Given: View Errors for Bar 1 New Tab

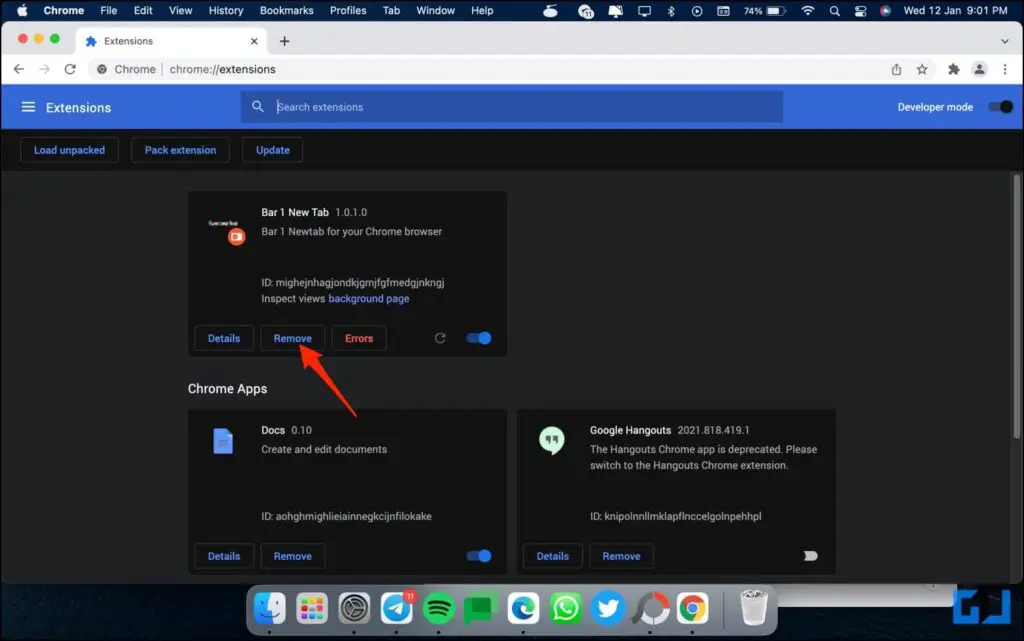Looking at the screenshot, I should click(359, 338).
